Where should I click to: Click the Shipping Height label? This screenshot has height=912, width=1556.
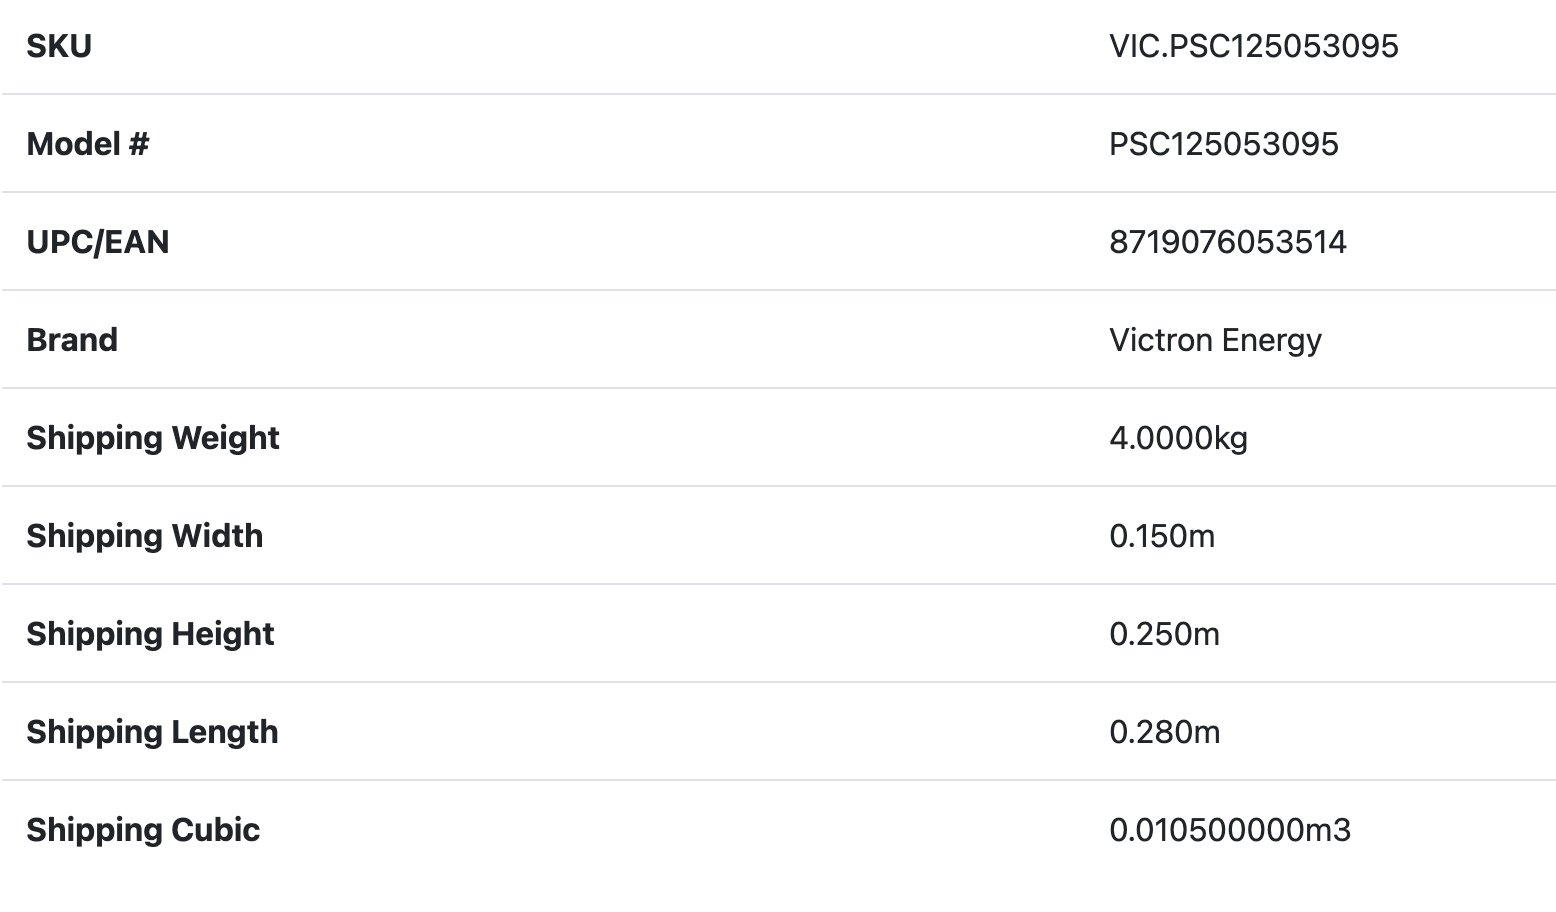[150, 634]
